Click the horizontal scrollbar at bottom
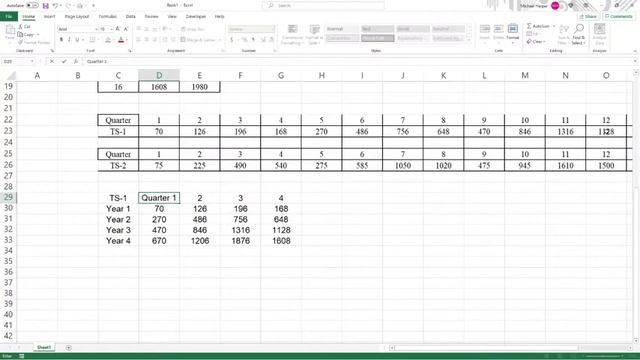 tap(486, 348)
